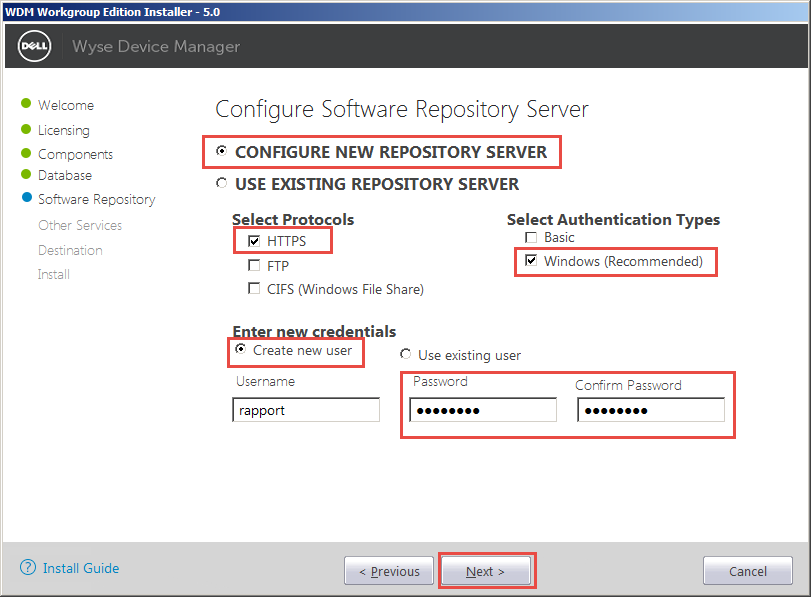Click the Install Guide question mark icon
The image size is (811, 597).
pos(25,568)
